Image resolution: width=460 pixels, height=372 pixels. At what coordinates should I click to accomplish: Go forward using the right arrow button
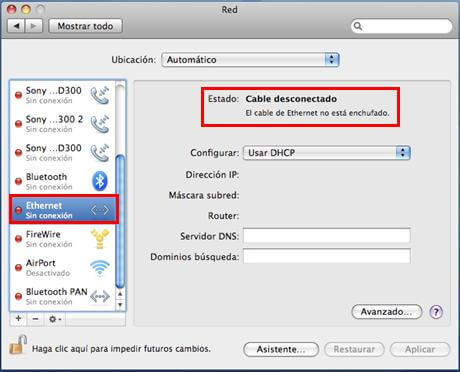tap(34, 26)
